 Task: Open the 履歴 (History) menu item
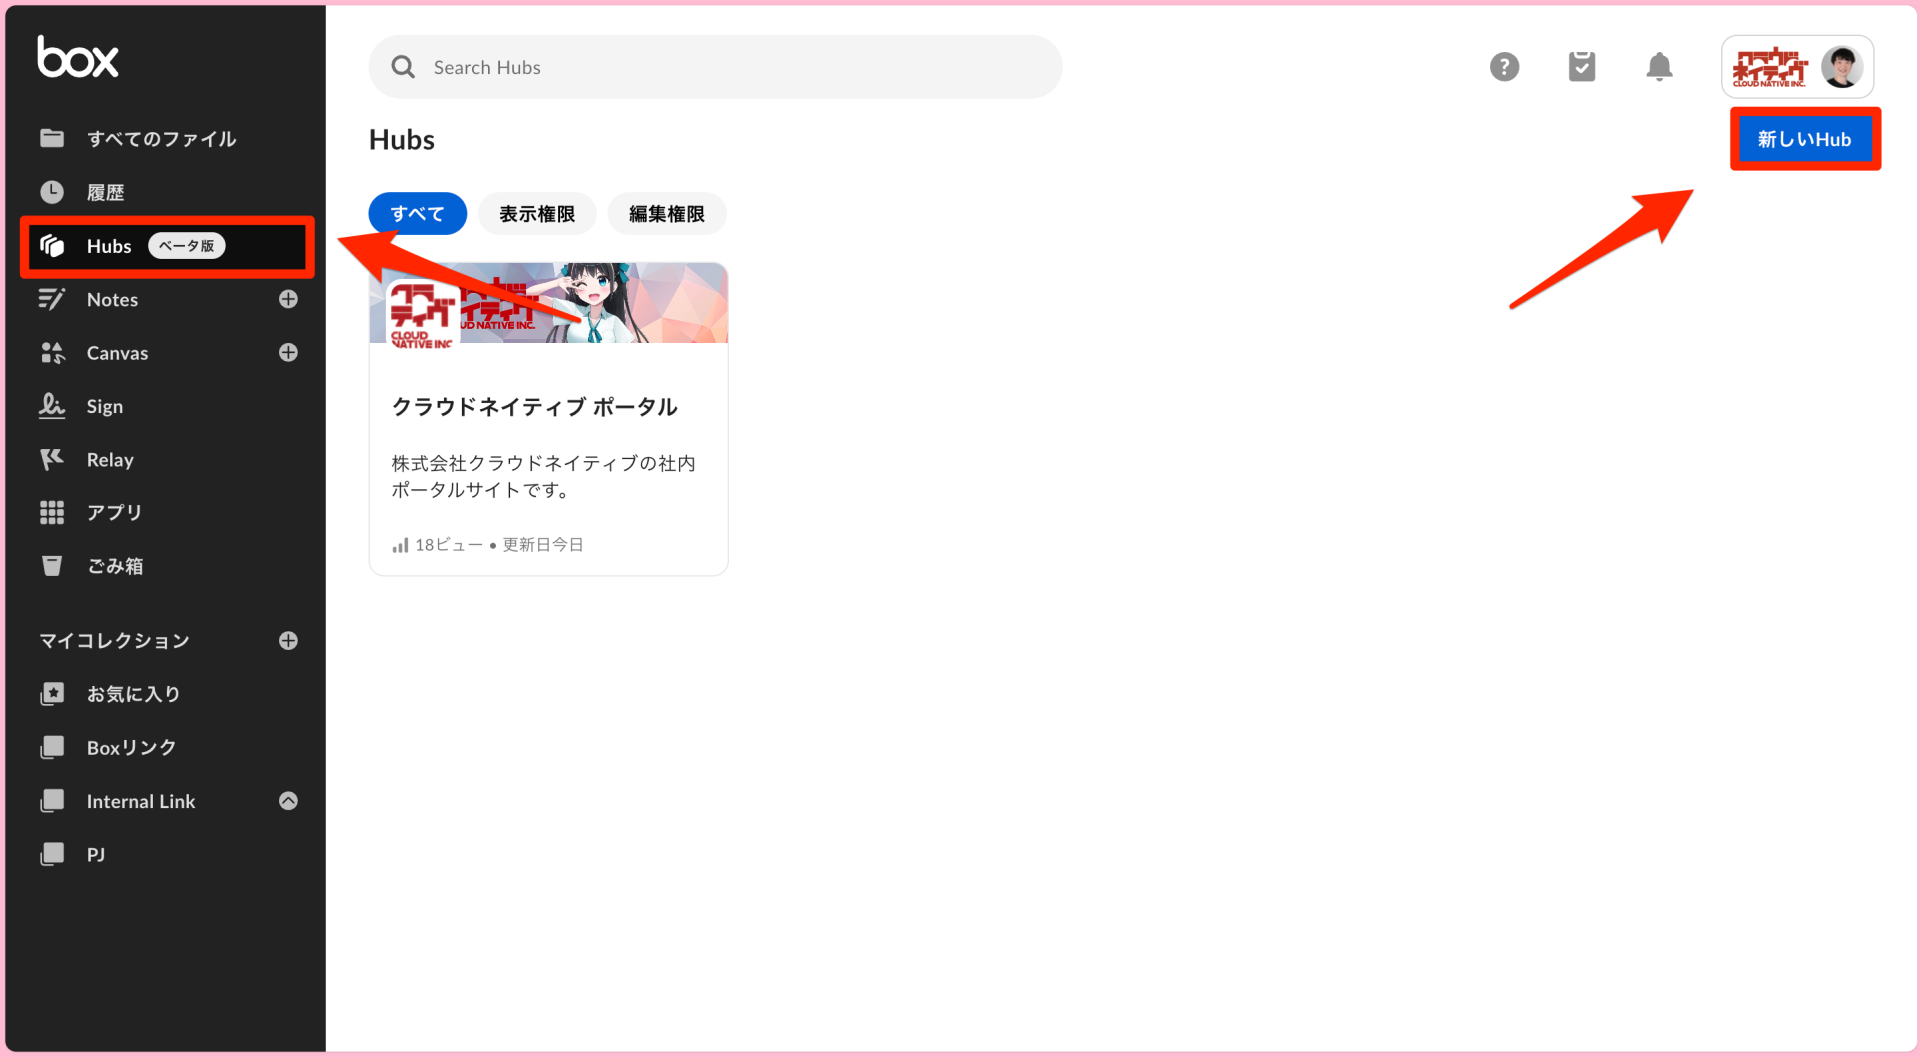pos(105,192)
